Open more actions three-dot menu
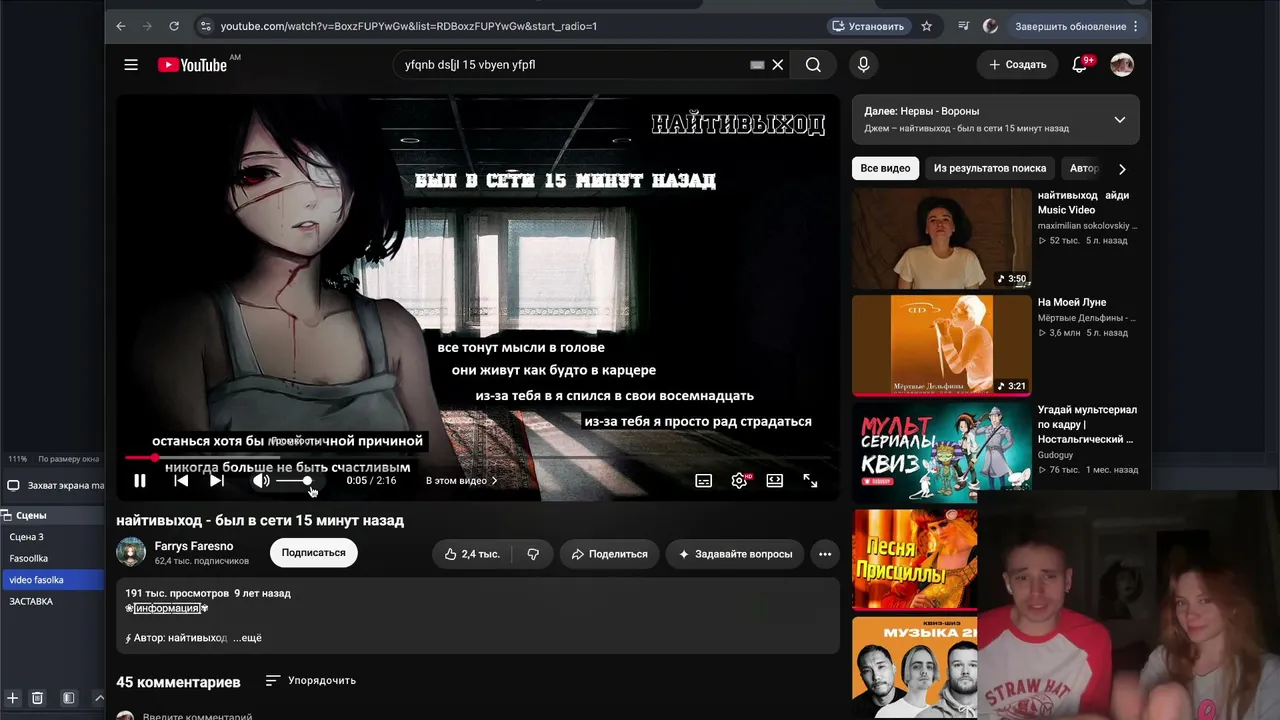The width and height of the screenshot is (1280, 720). point(825,554)
